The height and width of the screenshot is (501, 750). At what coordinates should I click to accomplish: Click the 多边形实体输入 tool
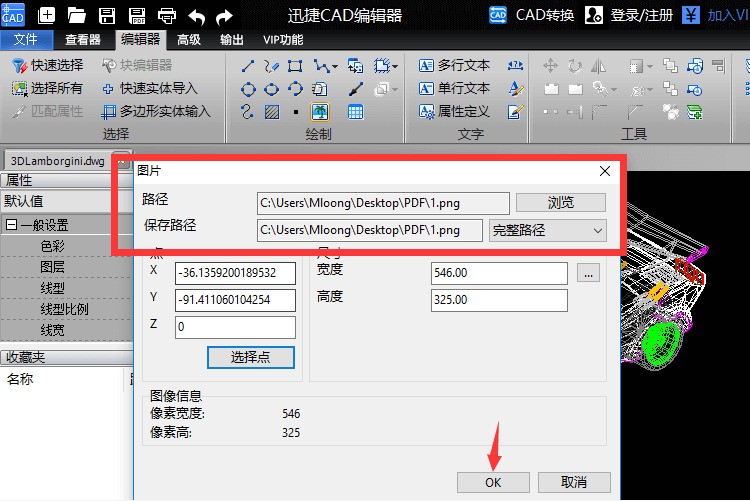tap(156, 111)
